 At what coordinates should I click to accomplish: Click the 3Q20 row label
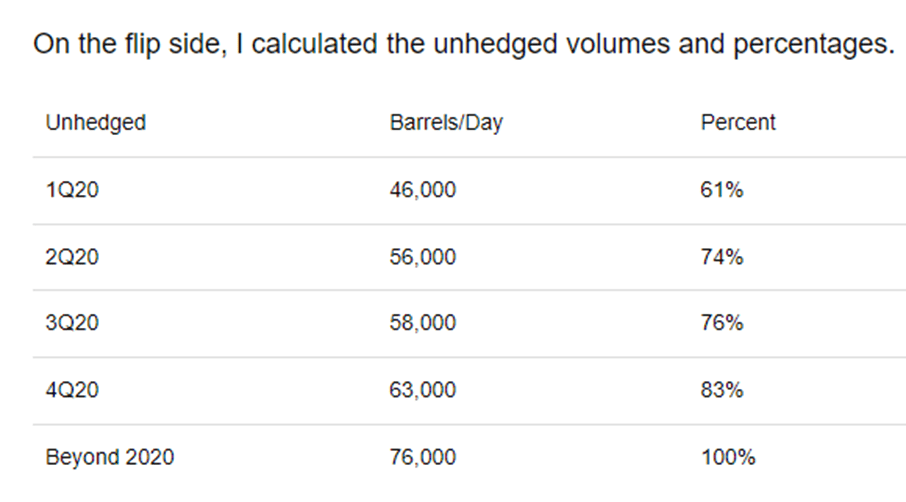(72, 323)
